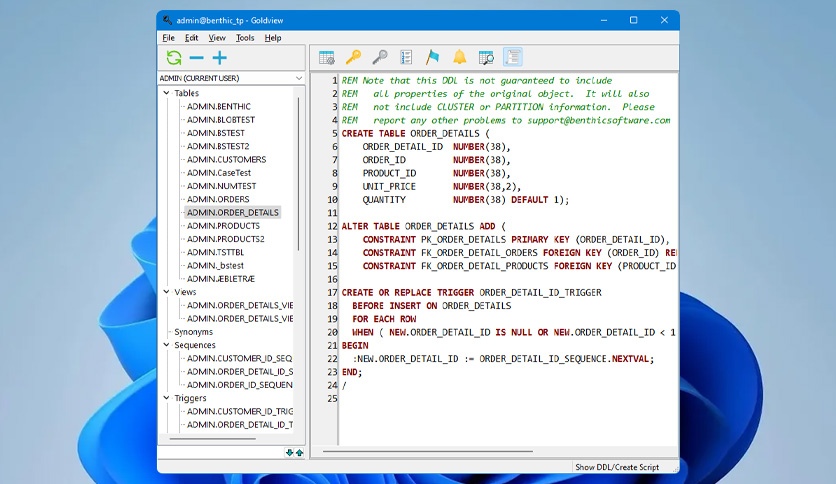The image size is (836, 484).
Task: Select the ADMIN.TSTTBL table
Action: (215, 252)
